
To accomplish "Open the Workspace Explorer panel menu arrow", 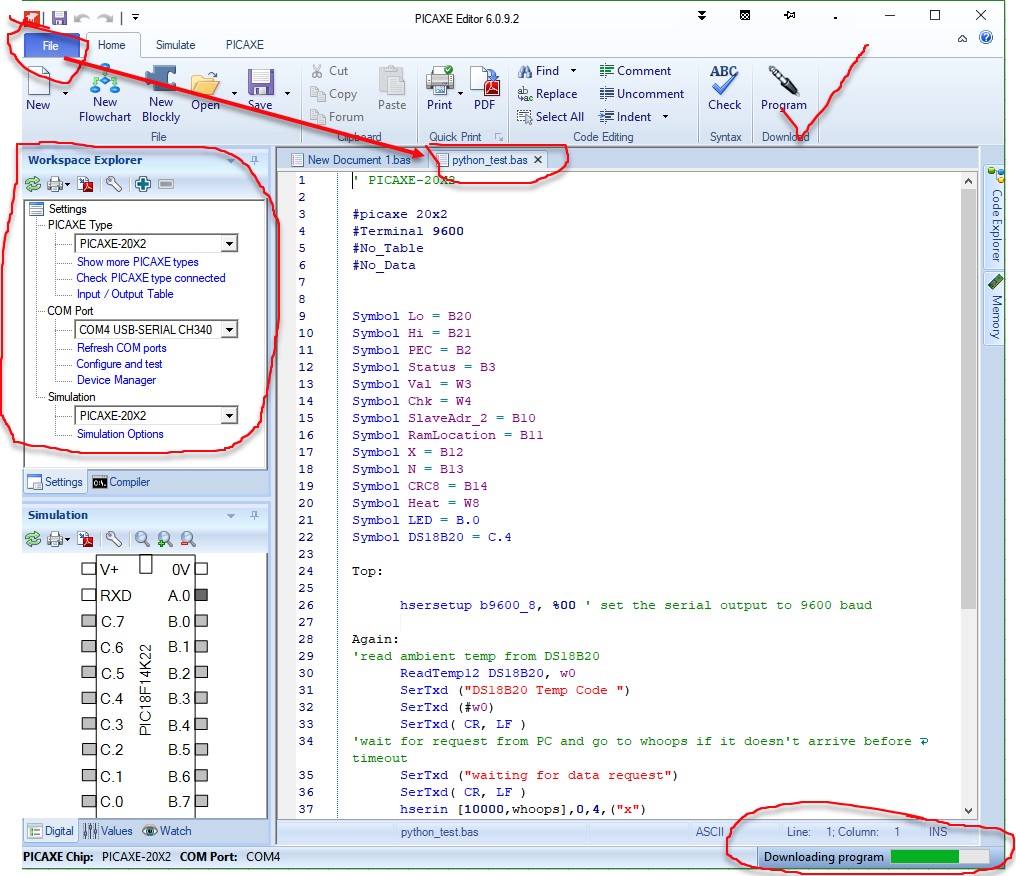I will tap(231, 160).
